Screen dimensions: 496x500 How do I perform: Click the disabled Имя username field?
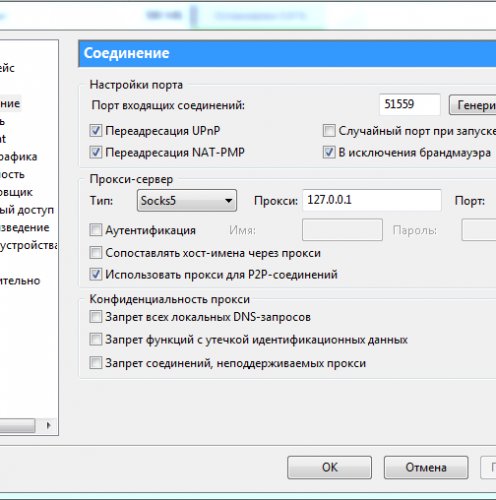pyautogui.click(x=342, y=230)
